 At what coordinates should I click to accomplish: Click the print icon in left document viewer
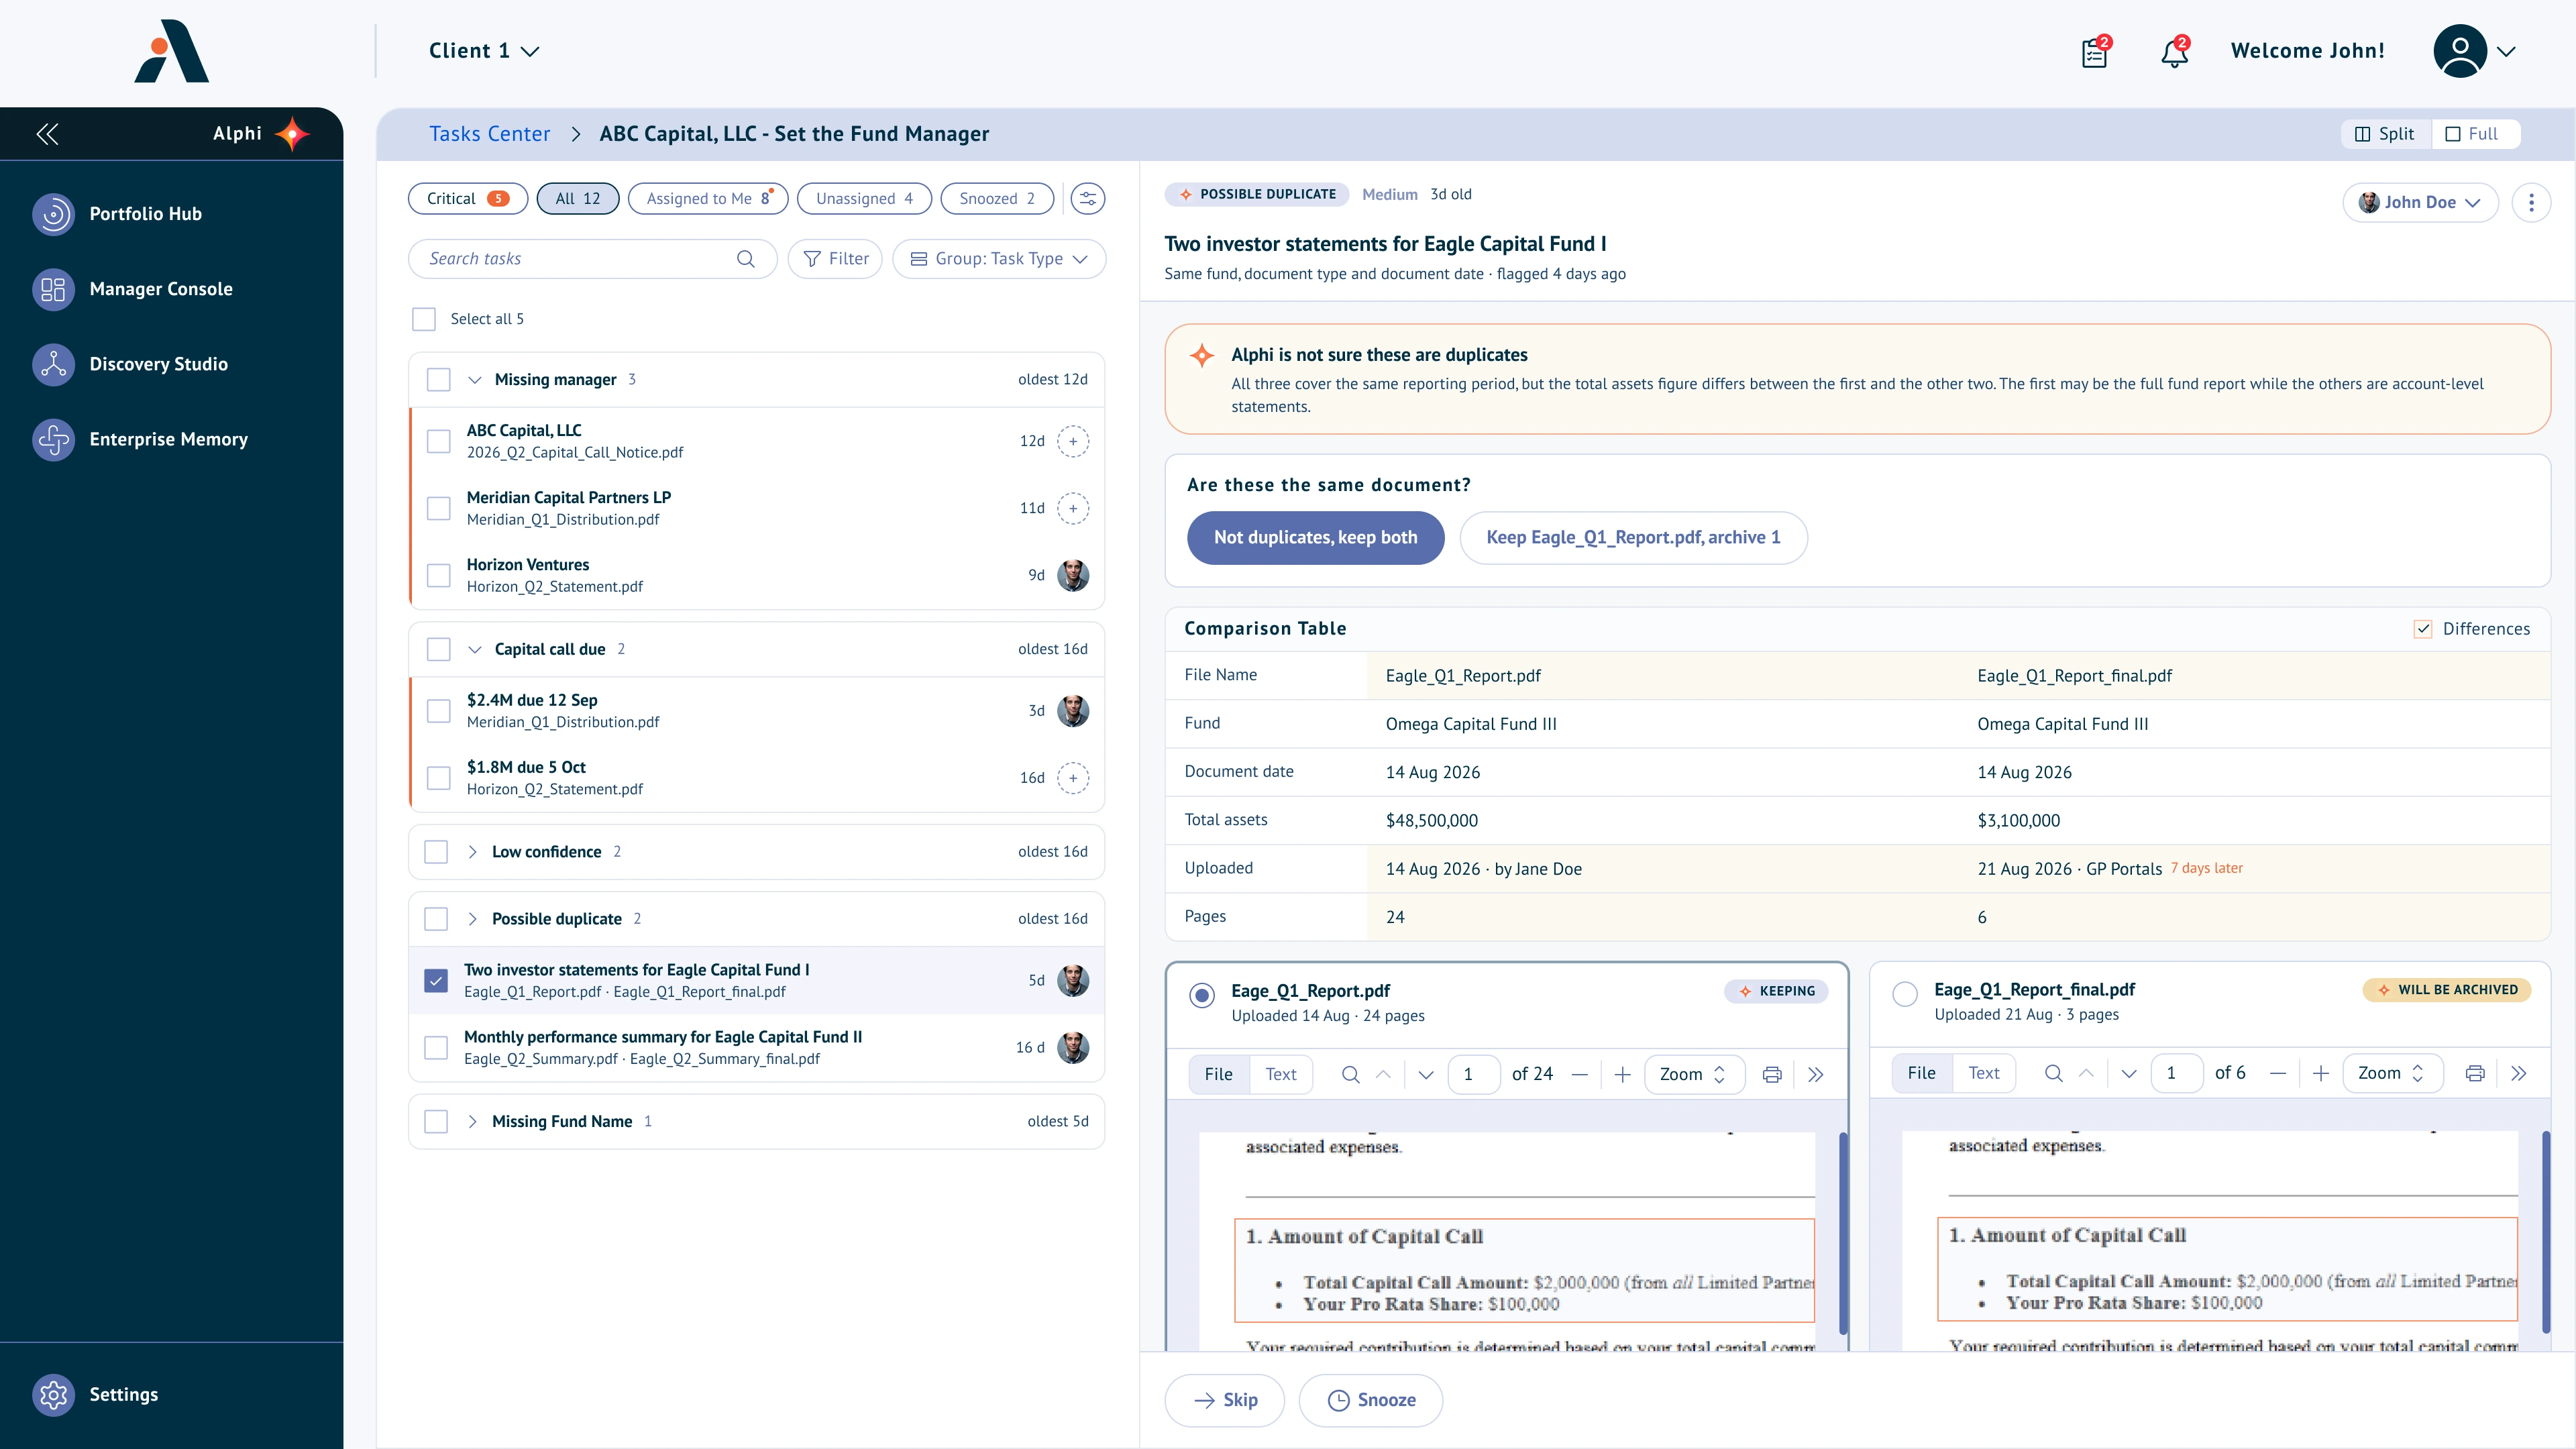1772,1074
